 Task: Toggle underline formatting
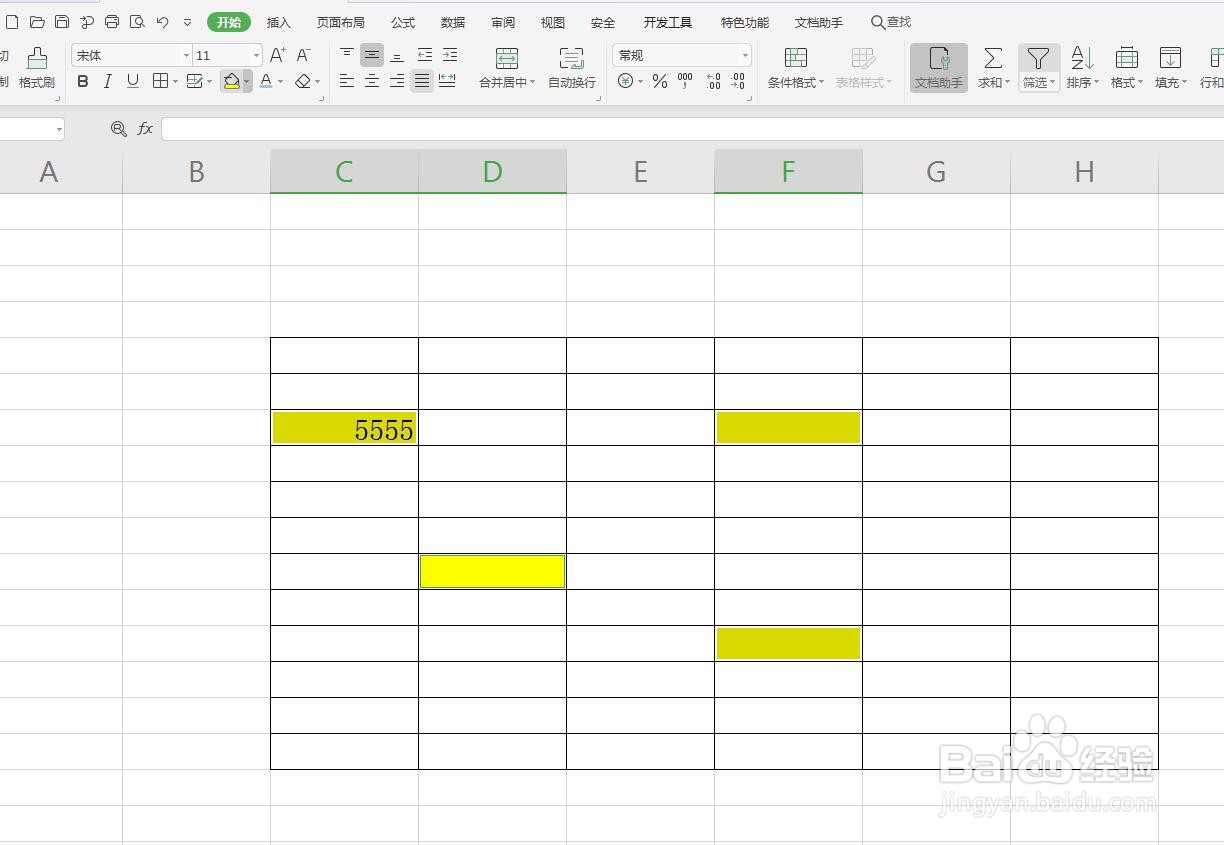tap(133, 81)
